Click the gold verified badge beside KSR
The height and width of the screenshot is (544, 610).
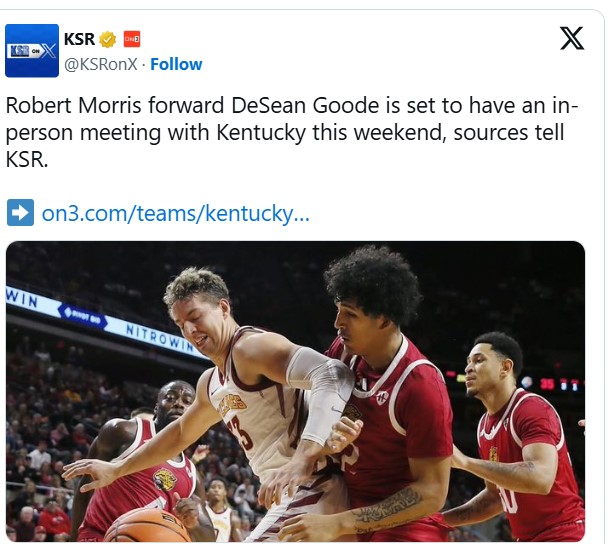(108, 39)
